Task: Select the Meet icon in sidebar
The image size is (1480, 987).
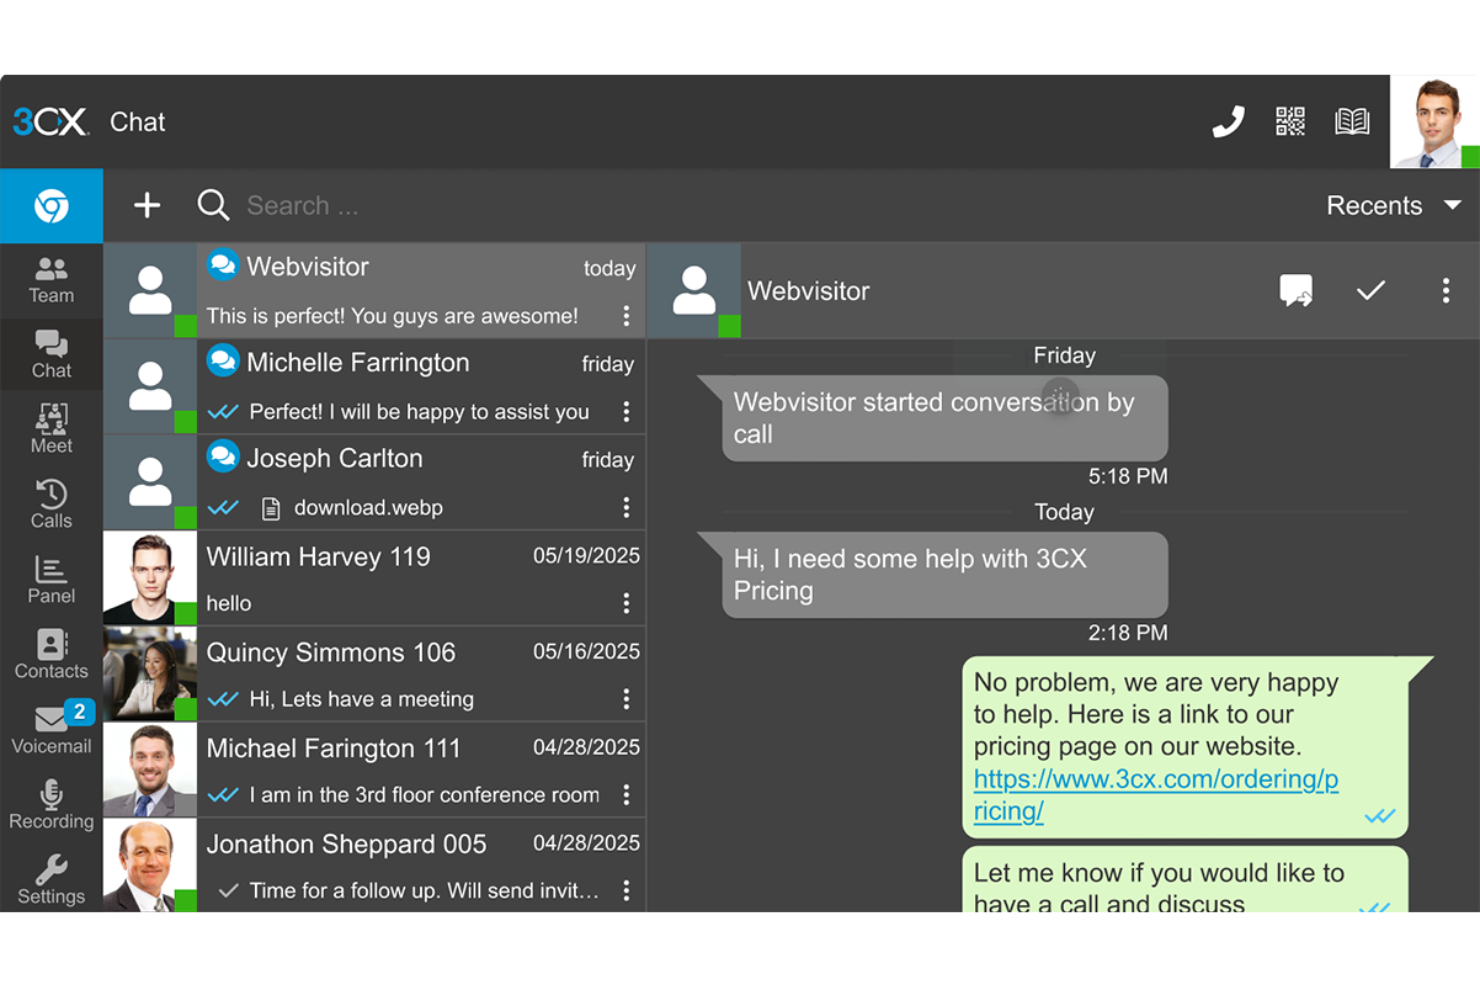Action: coord(51,428)
